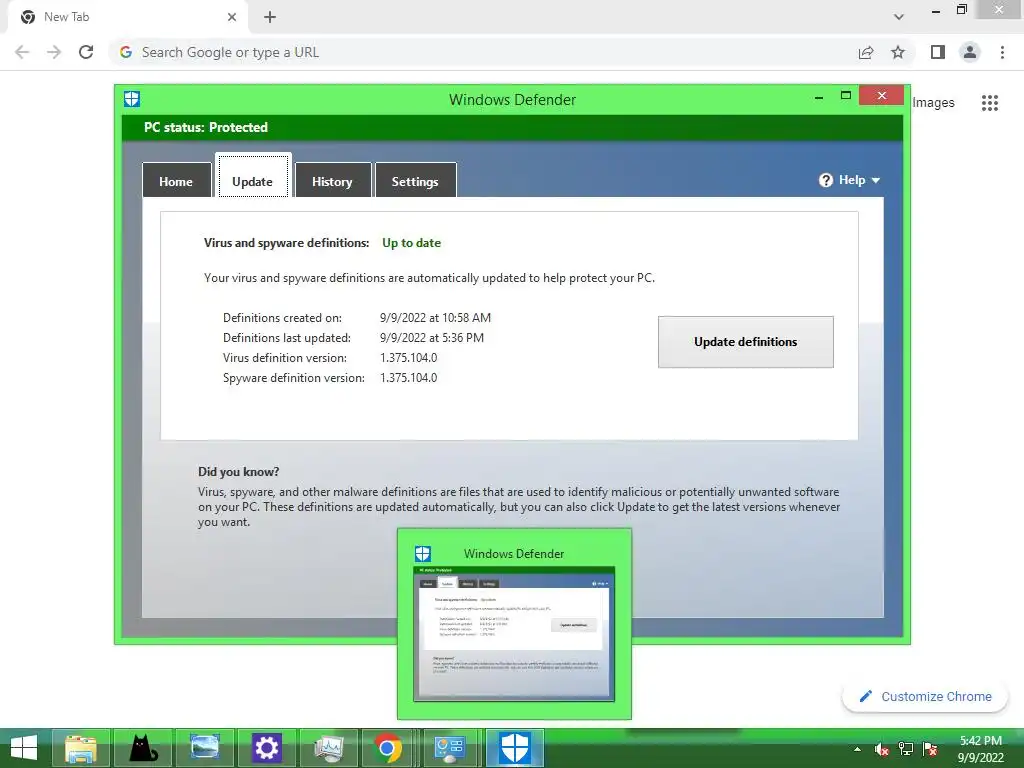Expand the Help dropdown arrow
Image resolution: width=1024 pixels, height=768 pixels.
pos(876,181)
